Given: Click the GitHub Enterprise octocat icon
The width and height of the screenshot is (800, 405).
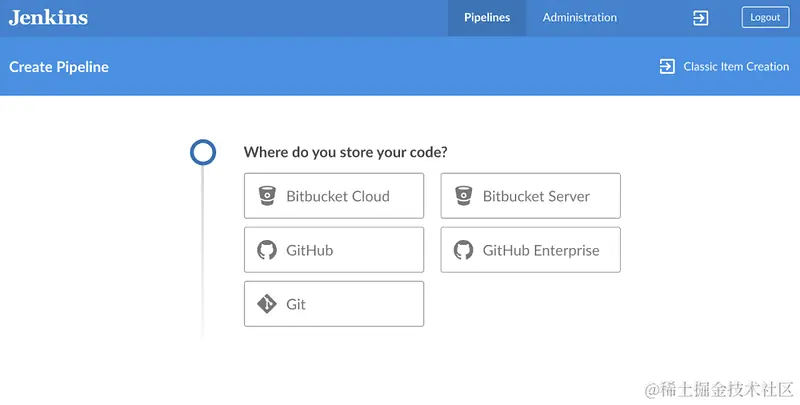Looking at the screenshot, I should (x=463, y=250).
